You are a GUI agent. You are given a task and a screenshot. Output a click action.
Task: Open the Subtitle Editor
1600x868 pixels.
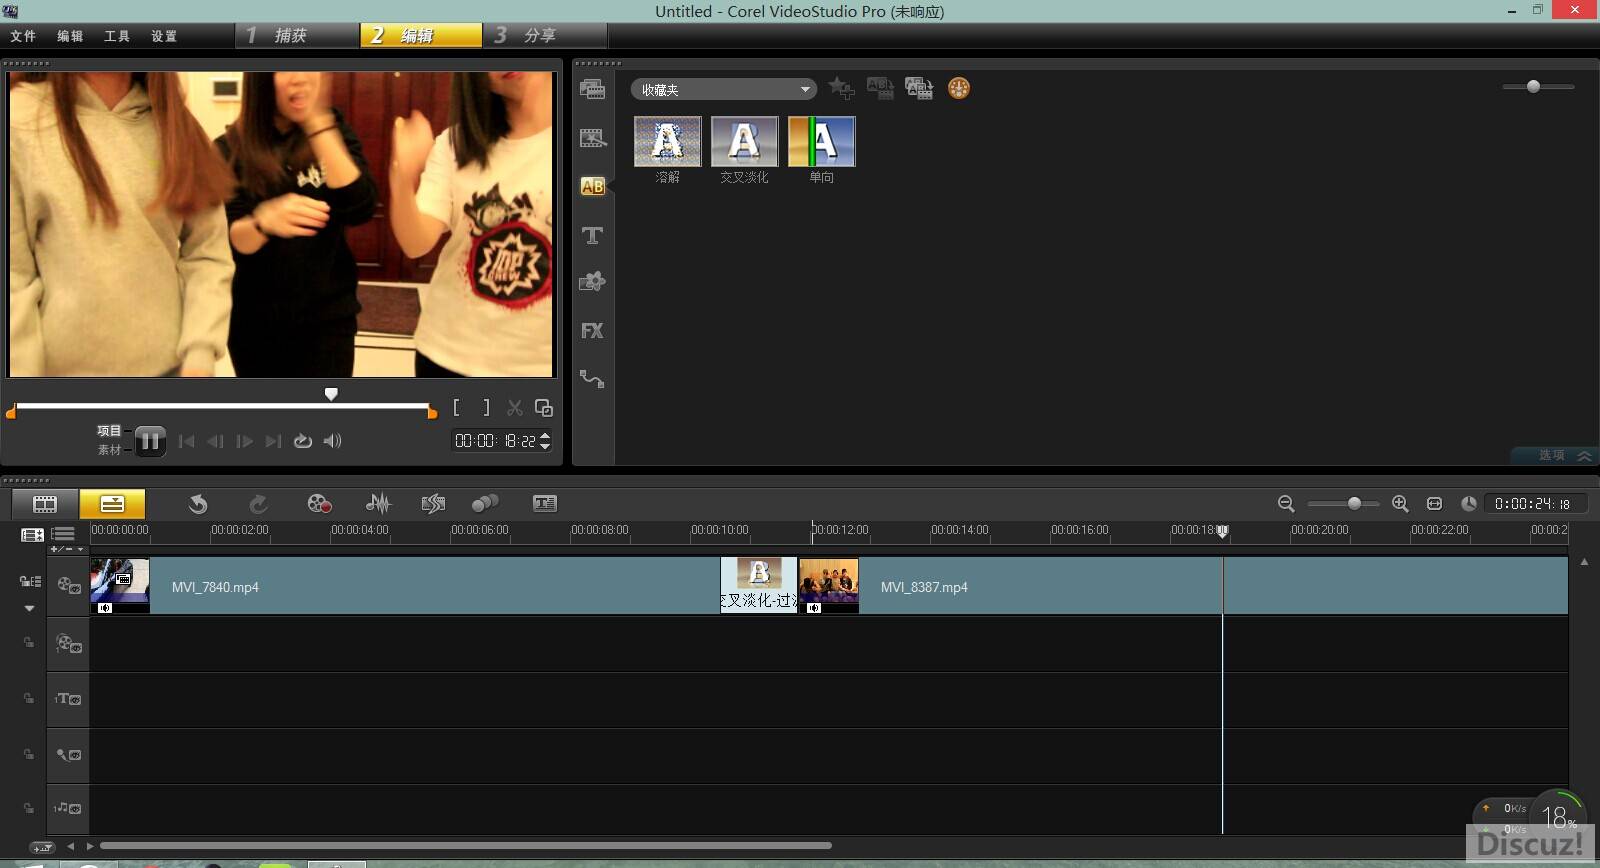(545, 504)
